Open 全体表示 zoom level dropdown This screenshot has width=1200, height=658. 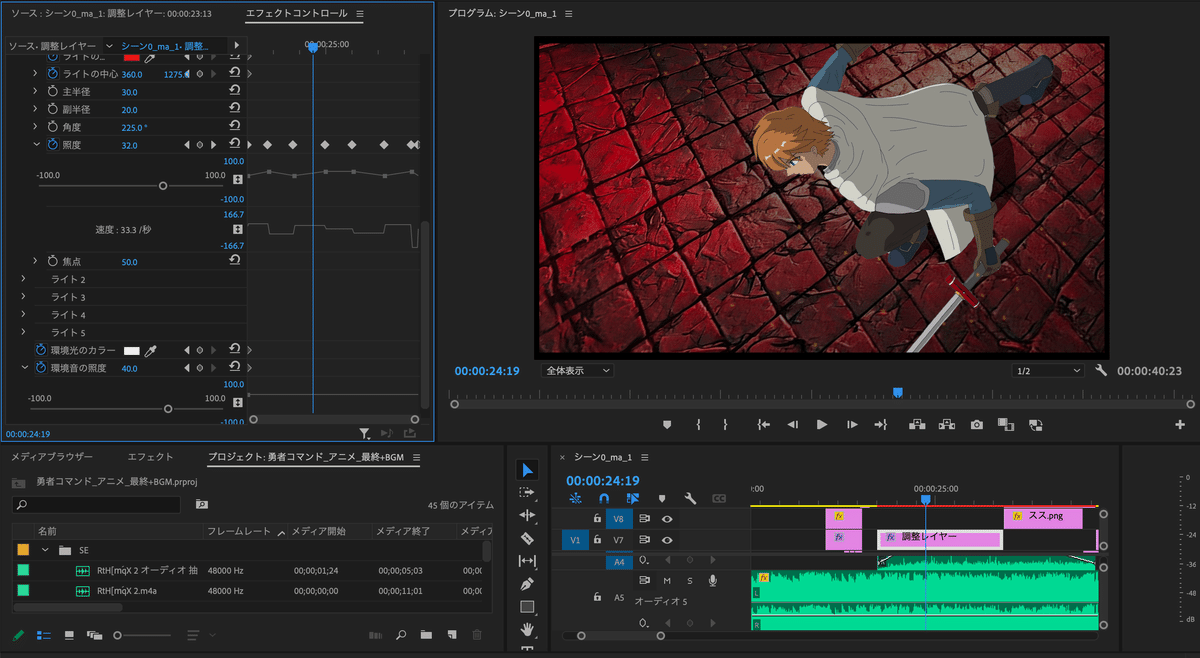click(x=578, y=371)
